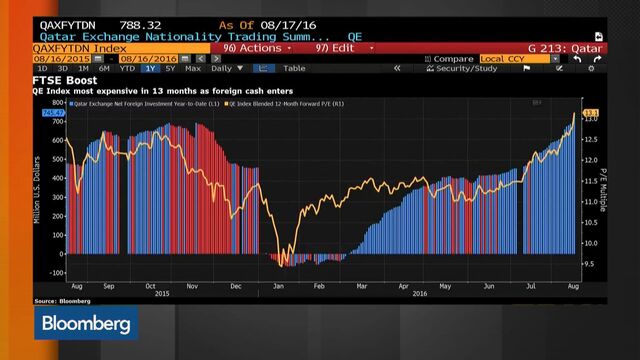Toggle the Compare checkbox

click(427, 59)
